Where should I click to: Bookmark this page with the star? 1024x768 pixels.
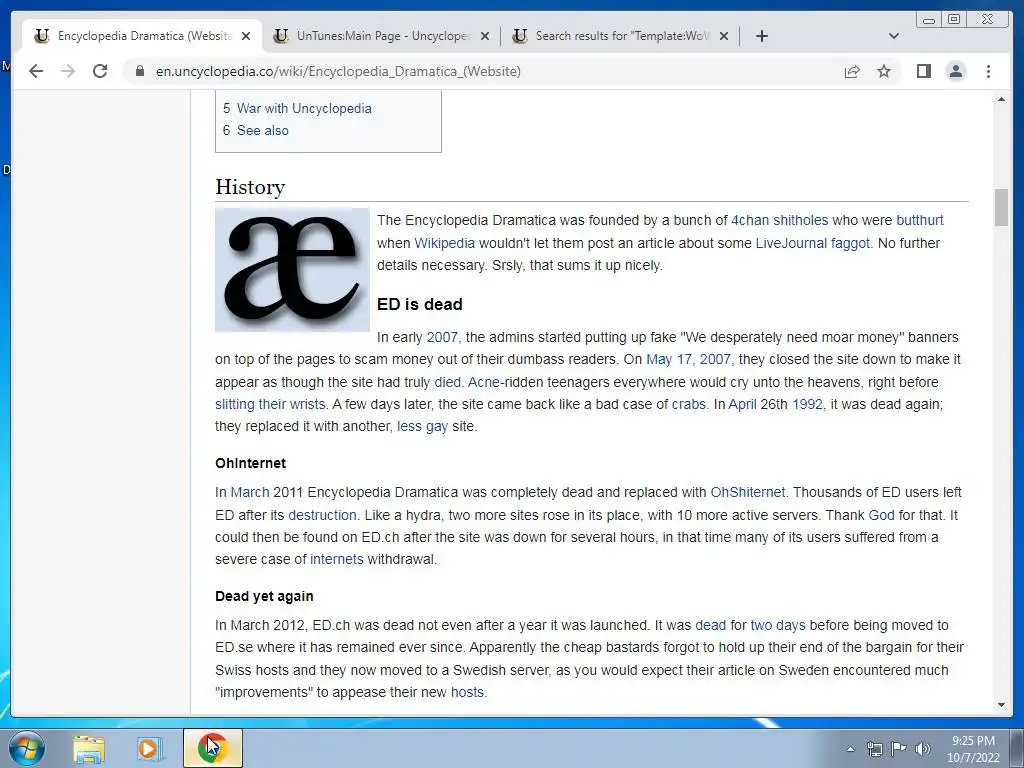tap(884, 71)
